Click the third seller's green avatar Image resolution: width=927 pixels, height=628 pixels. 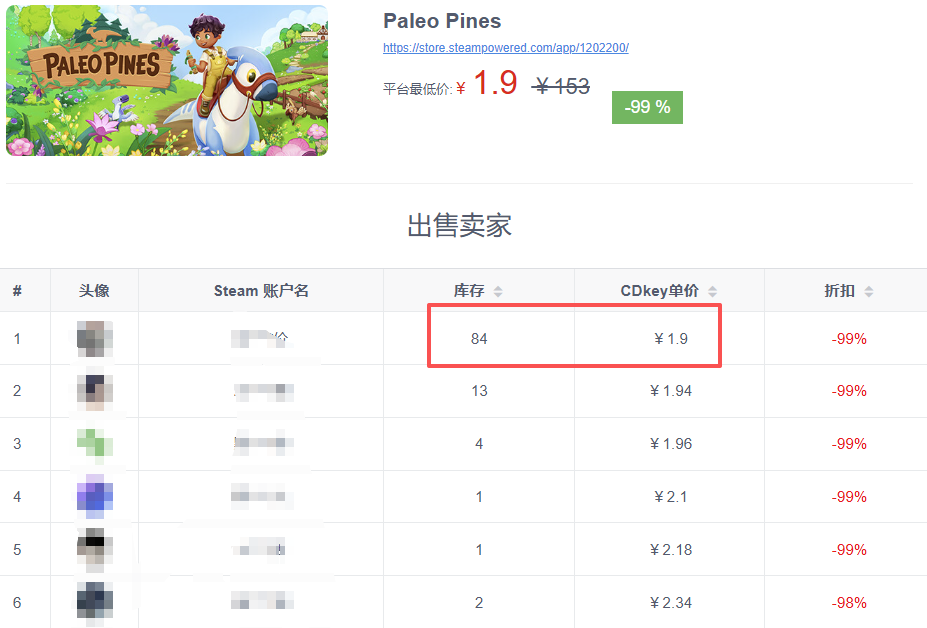coord(95,444)
